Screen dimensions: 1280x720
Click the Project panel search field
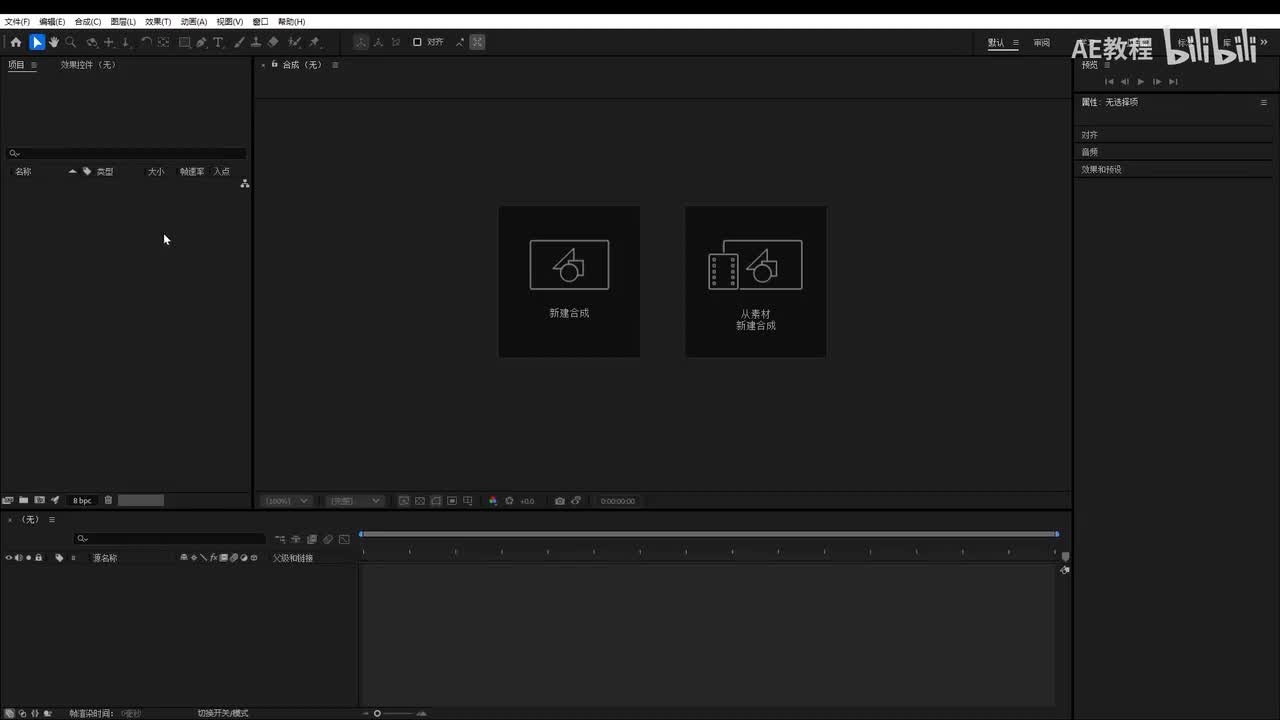(x=126, y=153)
